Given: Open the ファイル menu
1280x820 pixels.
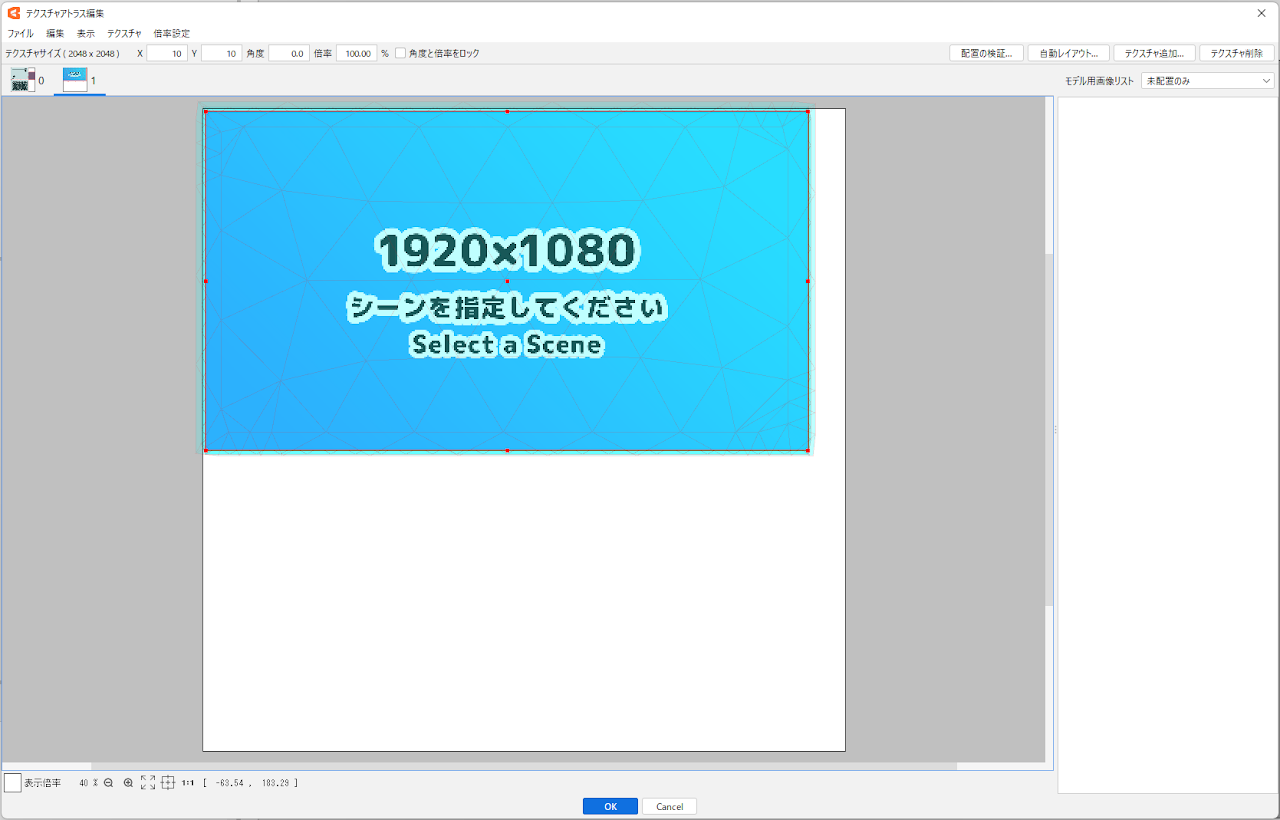Looking at the screenshot, I should click(20, 33).
